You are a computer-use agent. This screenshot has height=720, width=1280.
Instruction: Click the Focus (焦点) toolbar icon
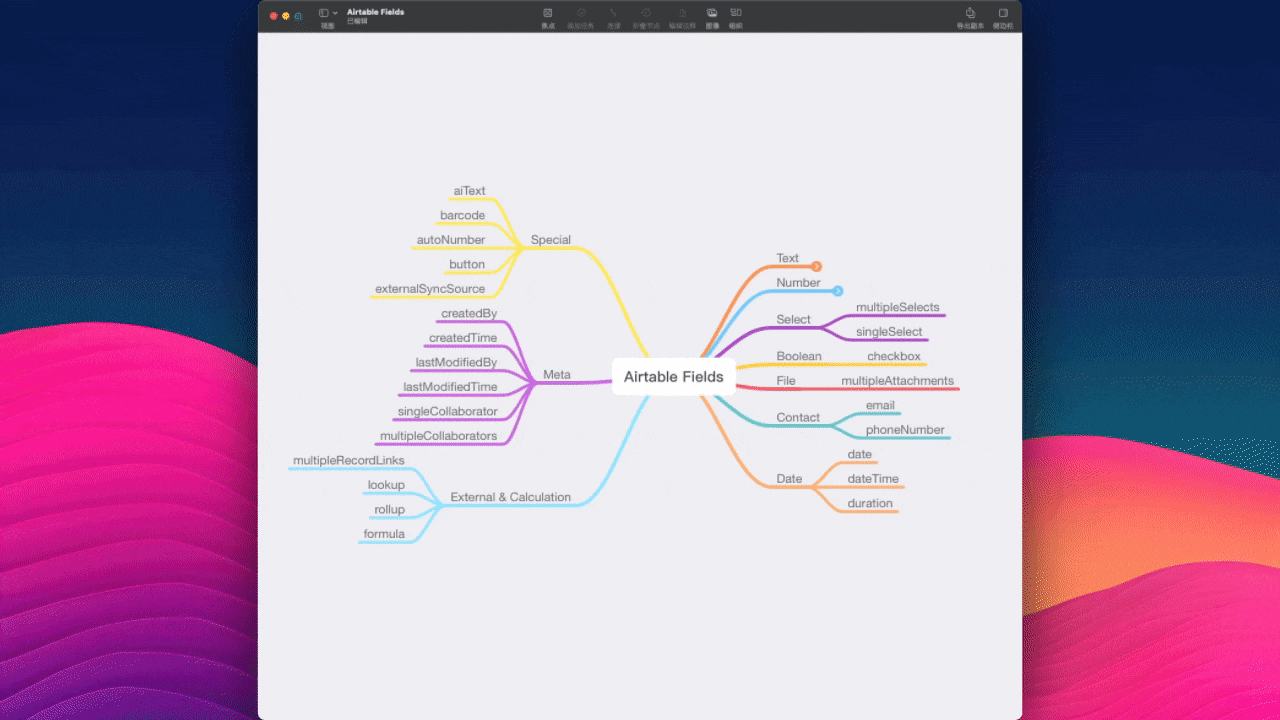click(x=548, y=13)
